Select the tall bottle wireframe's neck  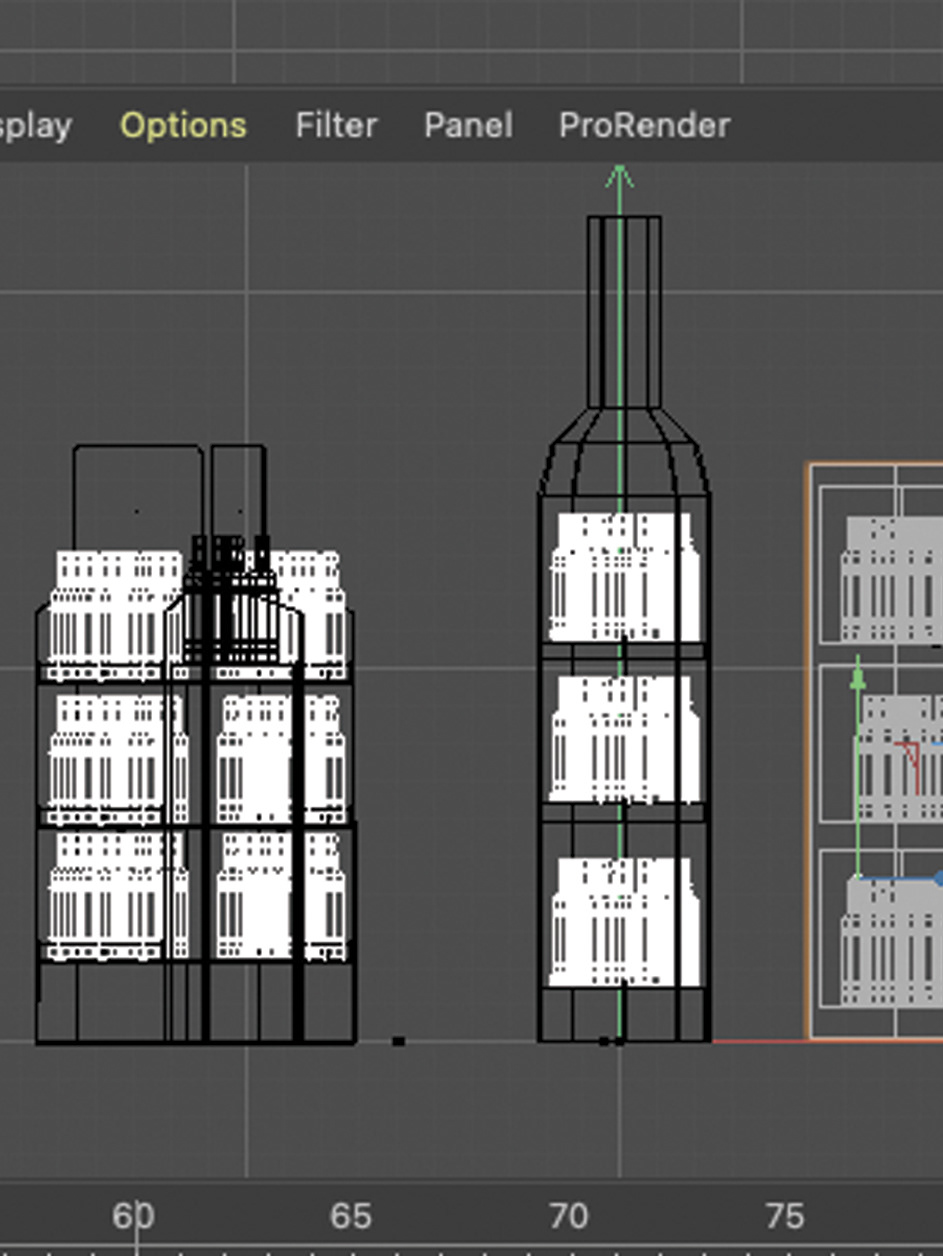point(624,311)
